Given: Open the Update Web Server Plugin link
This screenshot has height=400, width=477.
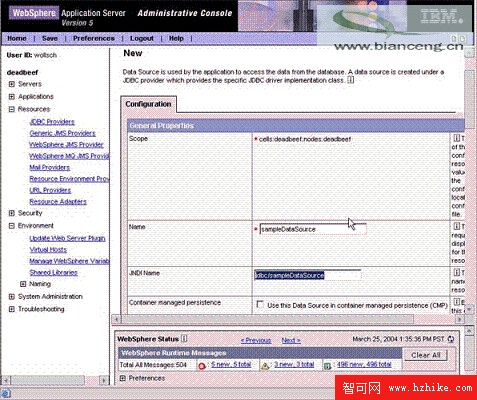Looking at the screenshot, I should [x=67, y=238].
